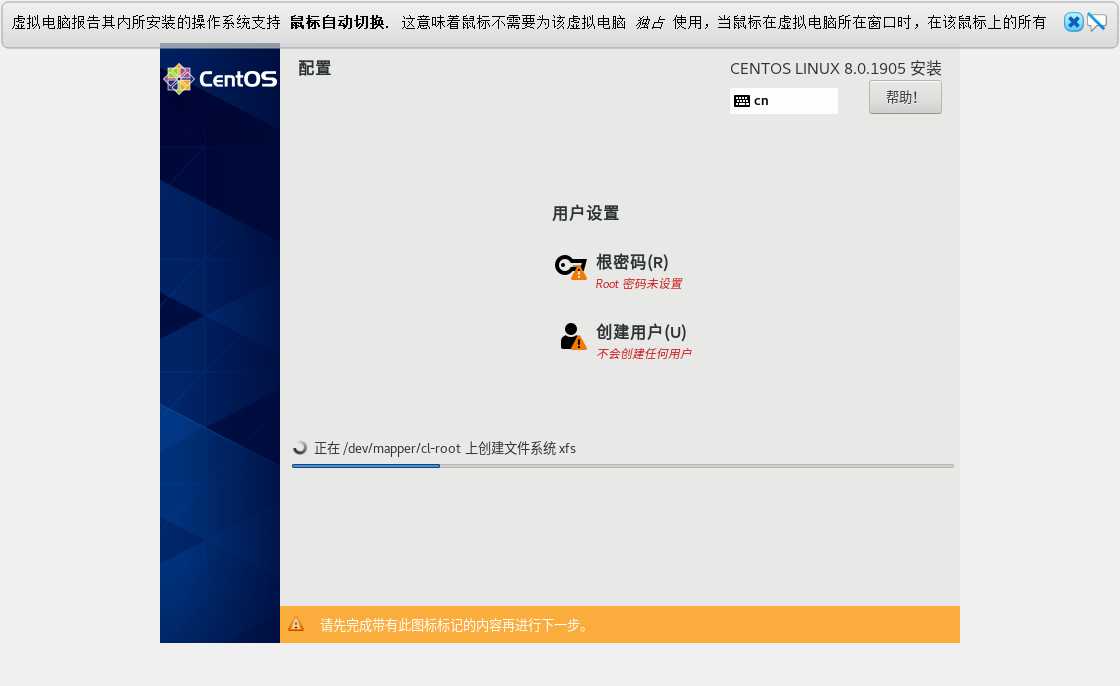The height and width of the screenshot is (686, 1120).
Task: Click the /dev/mapper/cl-root xfs status text
Action: [x=445, y=448]
